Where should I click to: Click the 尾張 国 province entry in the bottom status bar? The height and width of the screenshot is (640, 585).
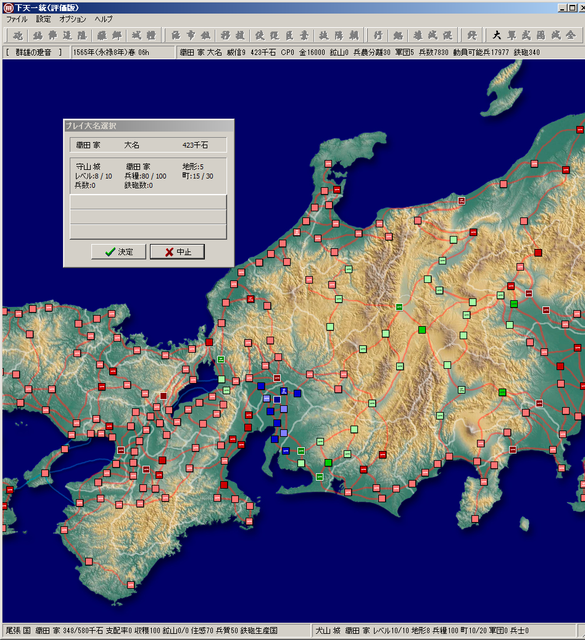point(18,631)
